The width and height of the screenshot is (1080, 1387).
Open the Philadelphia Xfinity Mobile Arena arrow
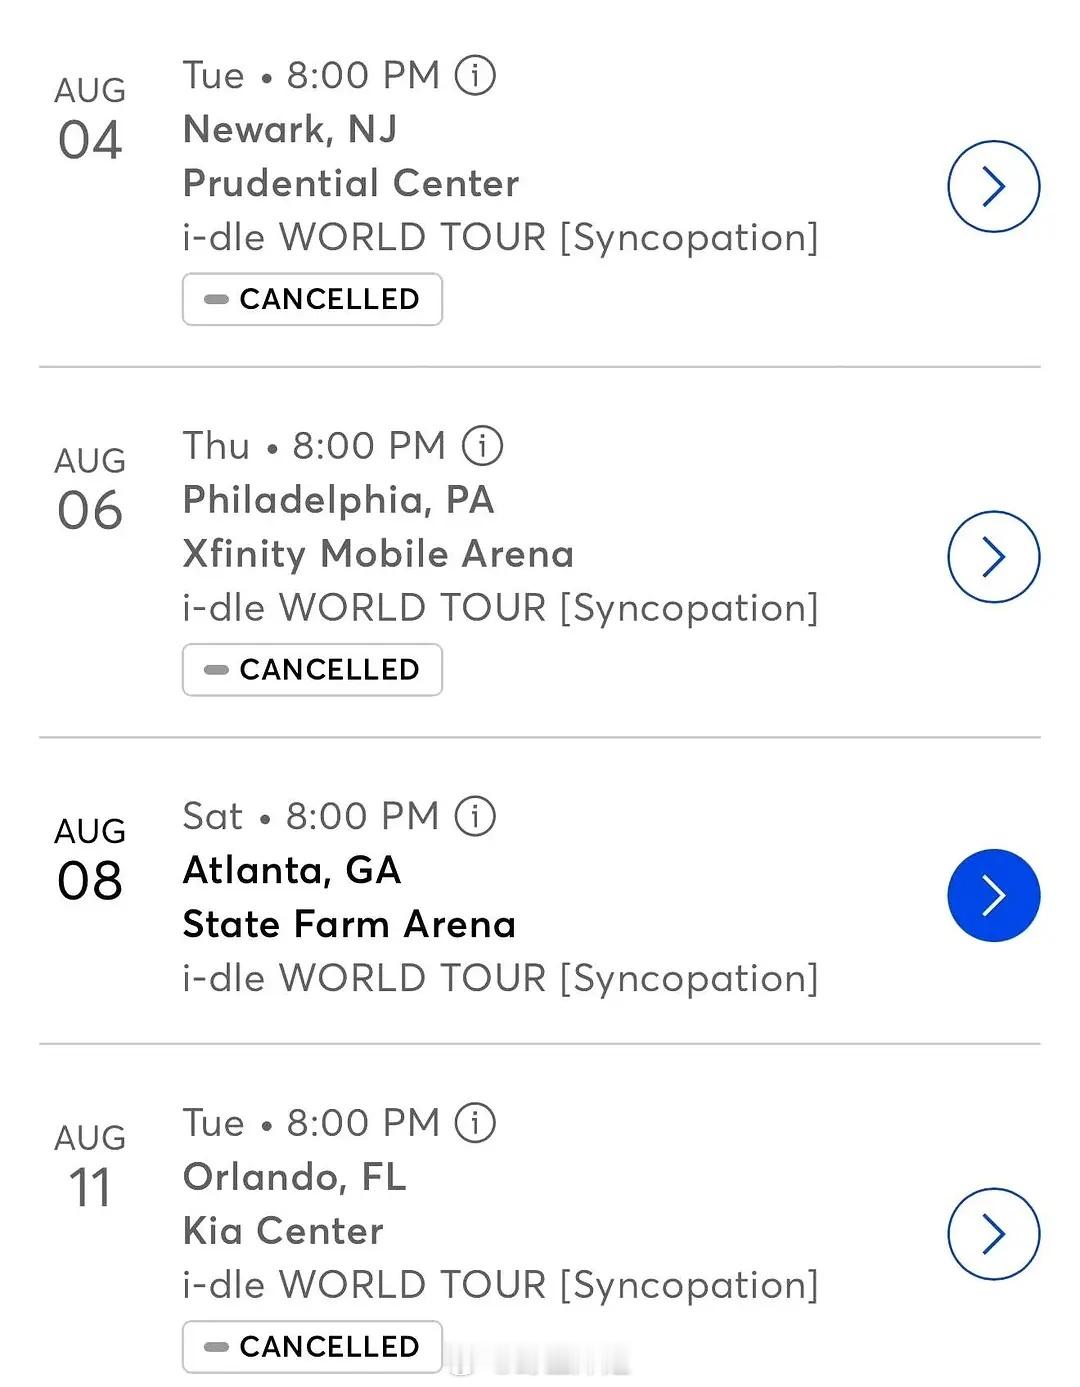993,557
